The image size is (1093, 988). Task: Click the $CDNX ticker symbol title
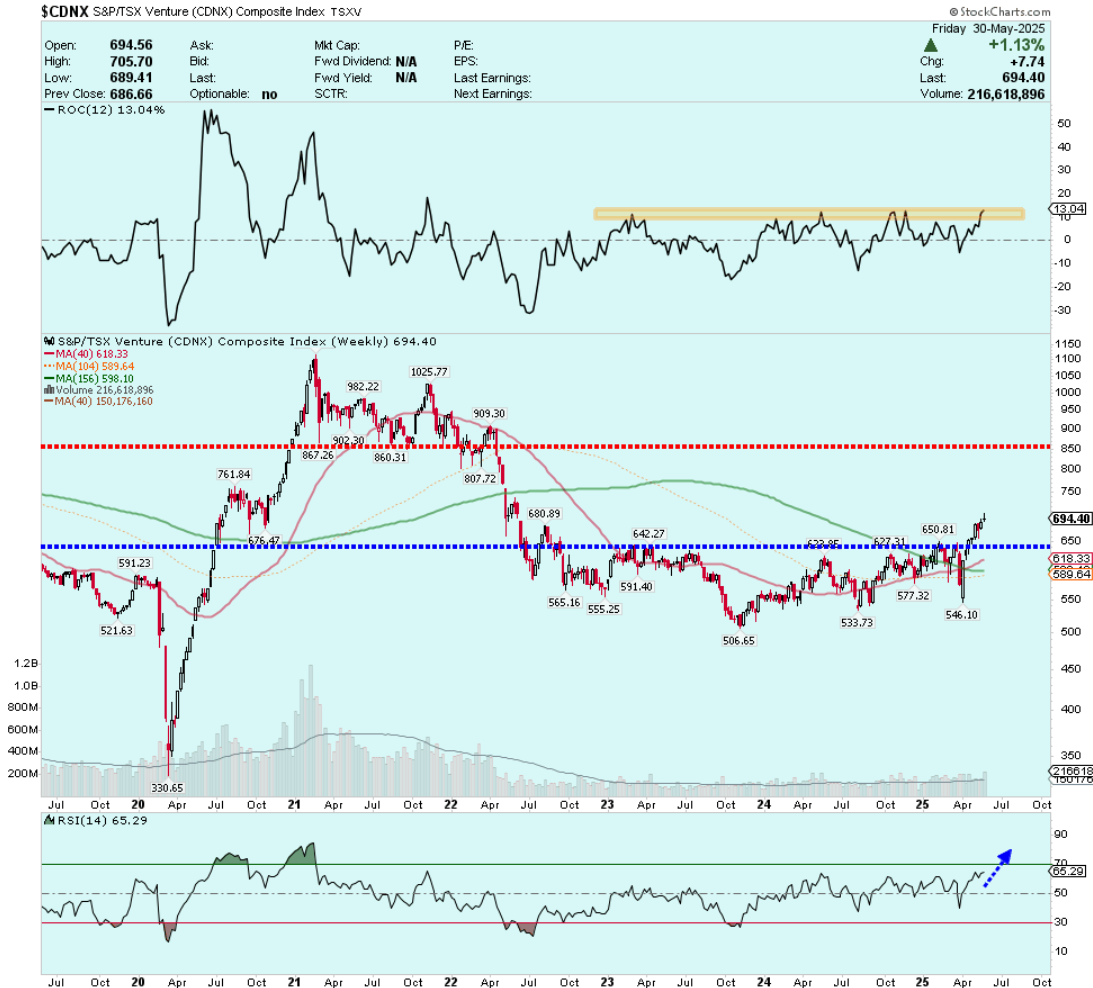point(65,11)
